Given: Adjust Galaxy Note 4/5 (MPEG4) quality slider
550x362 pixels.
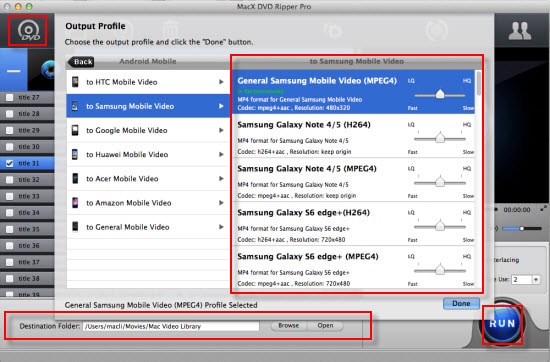Looking at the screenshot, I should tap(440, 182).
